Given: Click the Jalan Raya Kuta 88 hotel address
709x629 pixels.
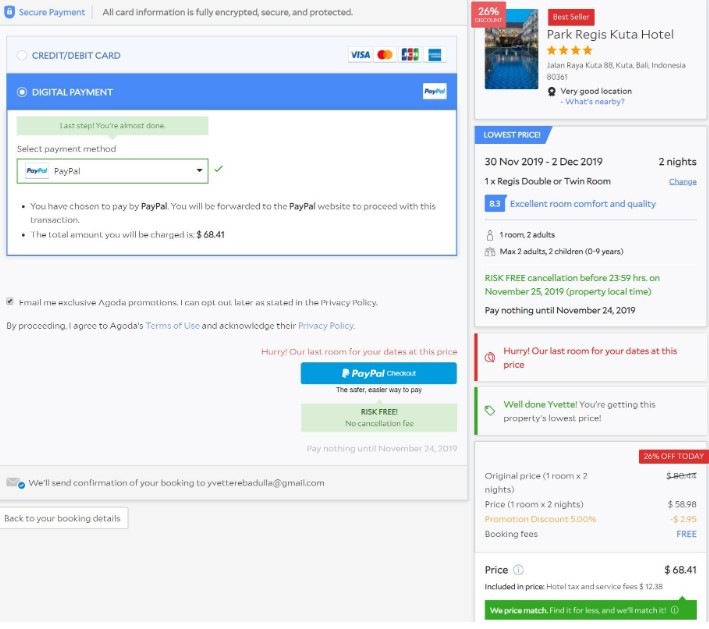Looking at the screenshot, I should point(616,71).
